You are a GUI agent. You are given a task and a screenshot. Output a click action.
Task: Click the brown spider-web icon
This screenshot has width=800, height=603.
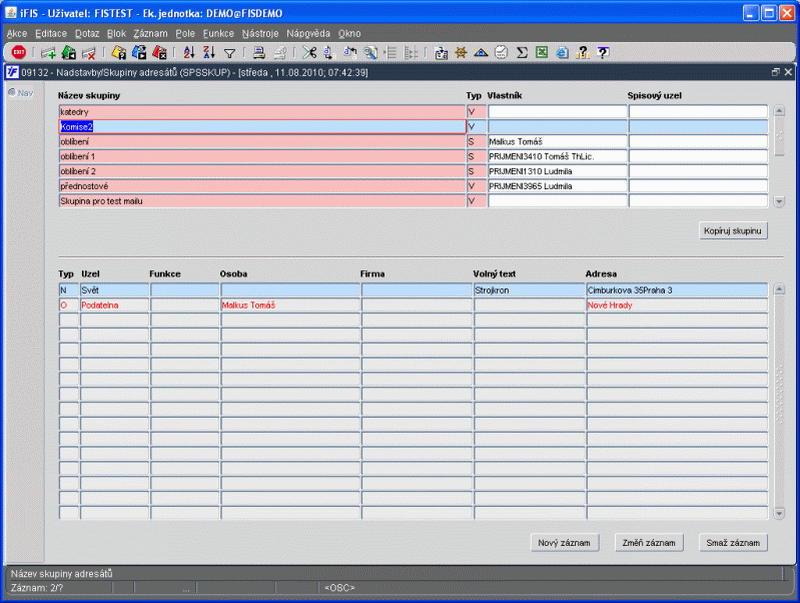point(461,52)
